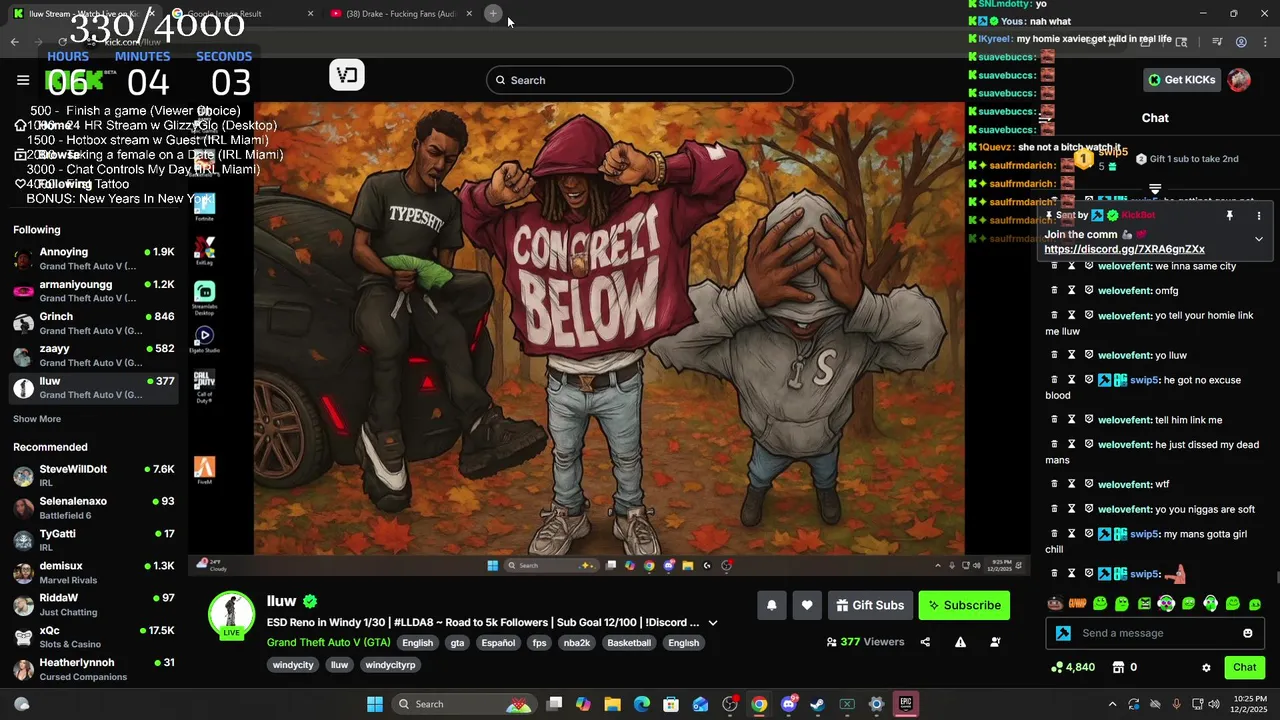
Task: Expand Show More under Following
Action: [37, 419]
